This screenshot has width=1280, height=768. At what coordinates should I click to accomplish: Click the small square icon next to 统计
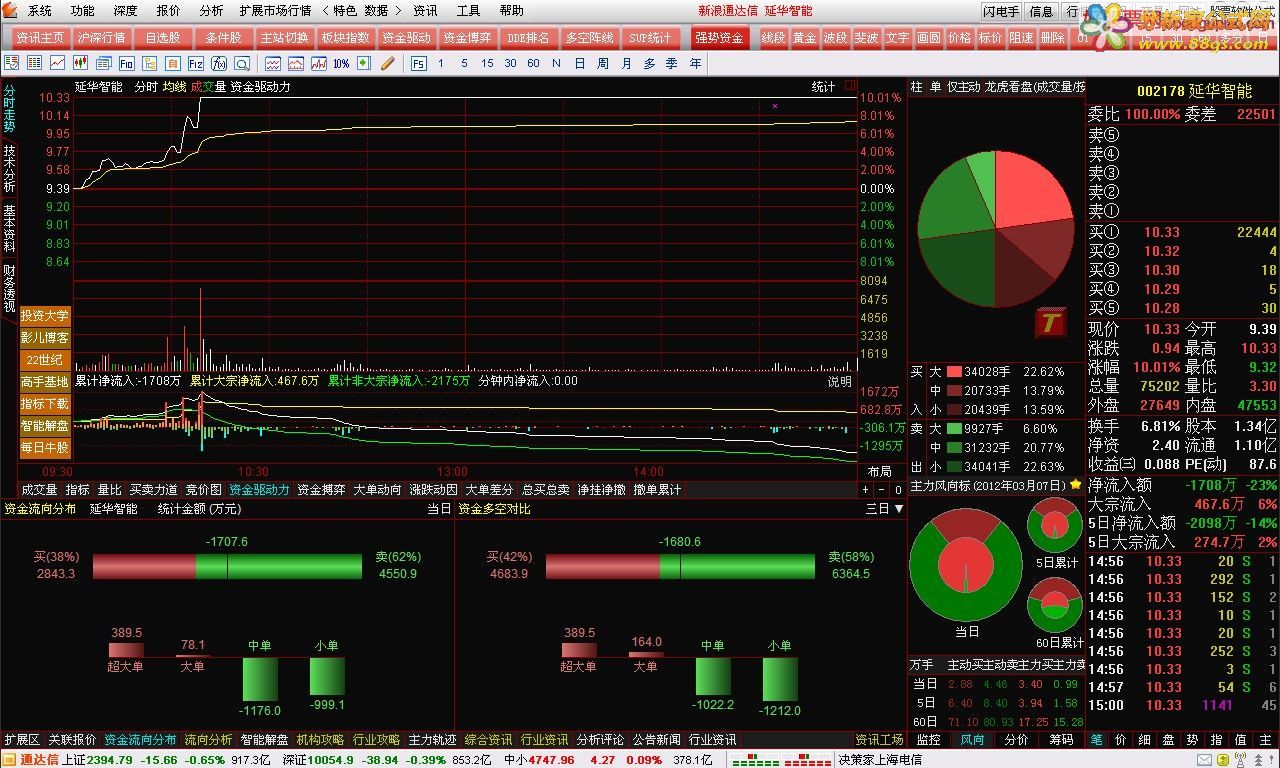point(850,87)
